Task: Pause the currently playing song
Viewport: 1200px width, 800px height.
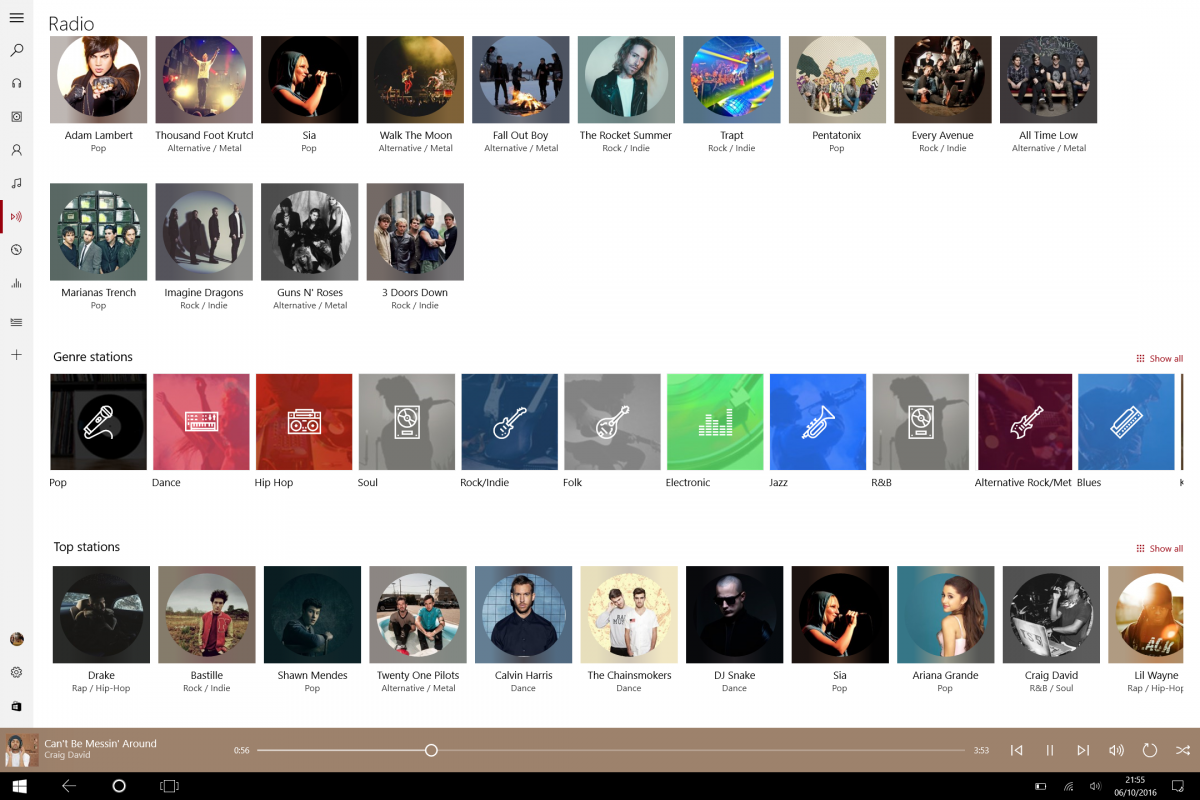Action: tap(1050, 749)
